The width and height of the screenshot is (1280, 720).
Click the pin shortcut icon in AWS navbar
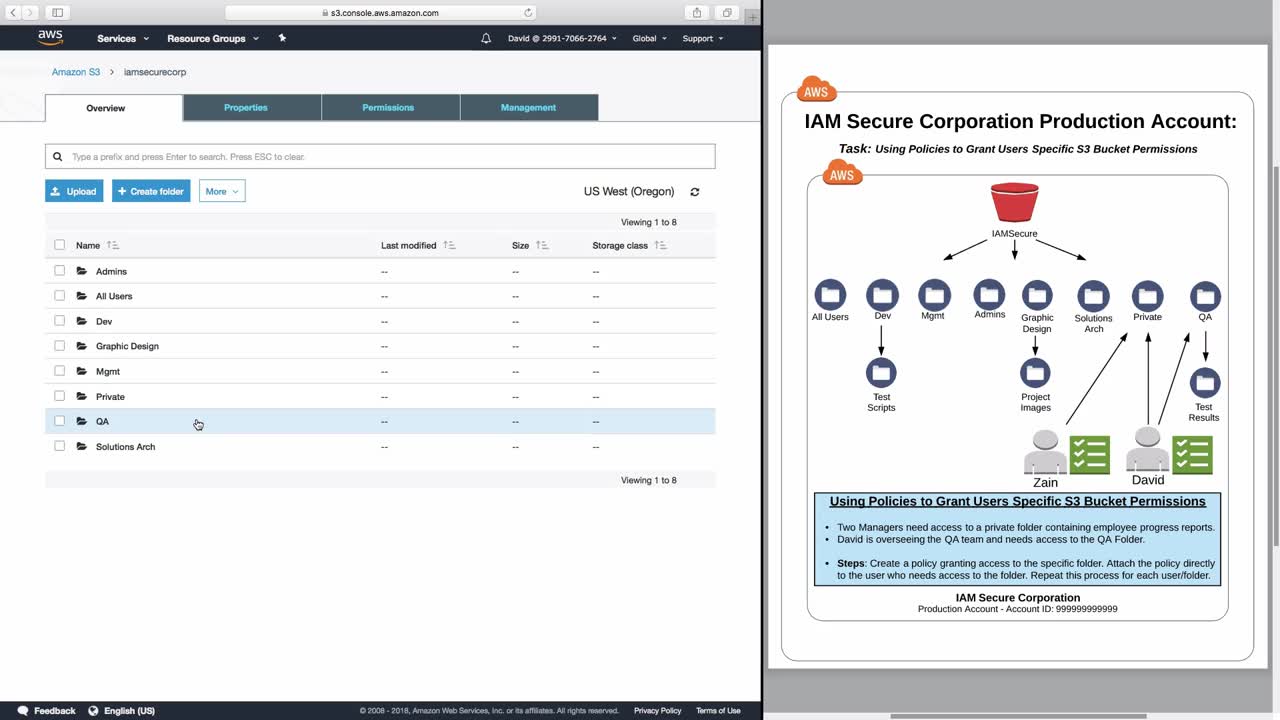tap(282, 38)
